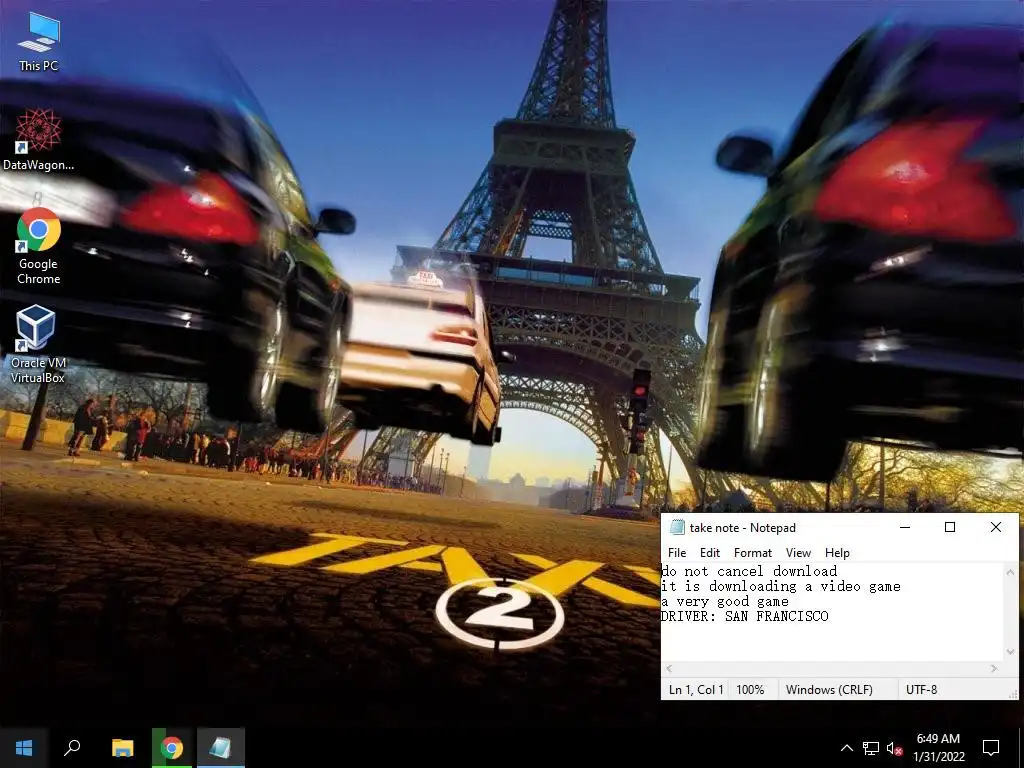Click line 'a very good game'
This screenshot has width=1024, height=768.
[726, 601]
